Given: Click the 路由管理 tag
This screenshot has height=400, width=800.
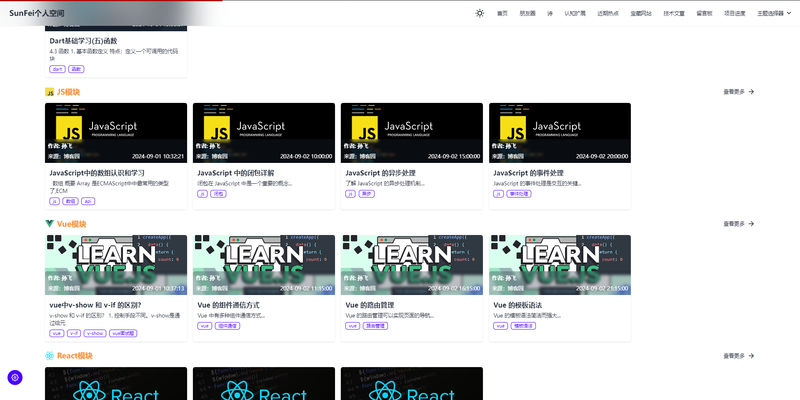Looking at the screenshot, I should pos(375,326).
